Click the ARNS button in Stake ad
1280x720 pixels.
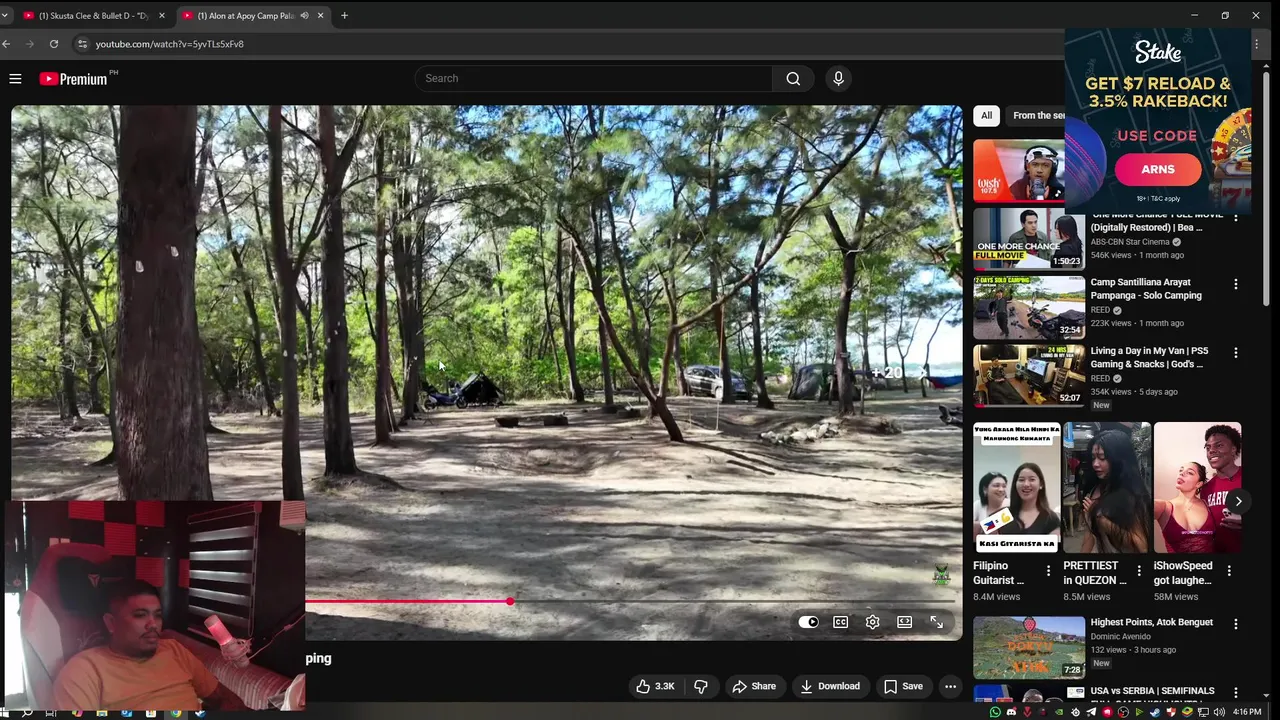1157,169
